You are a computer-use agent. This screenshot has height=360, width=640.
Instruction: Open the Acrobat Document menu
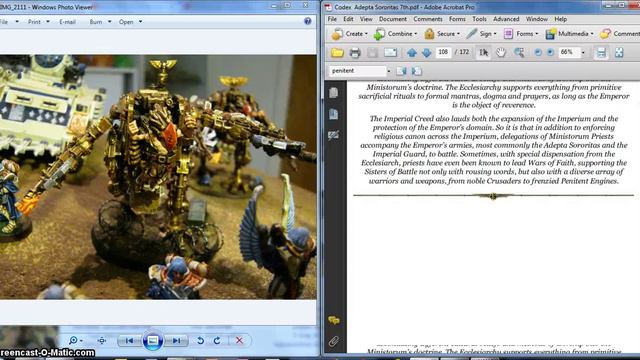pos(393,19)
